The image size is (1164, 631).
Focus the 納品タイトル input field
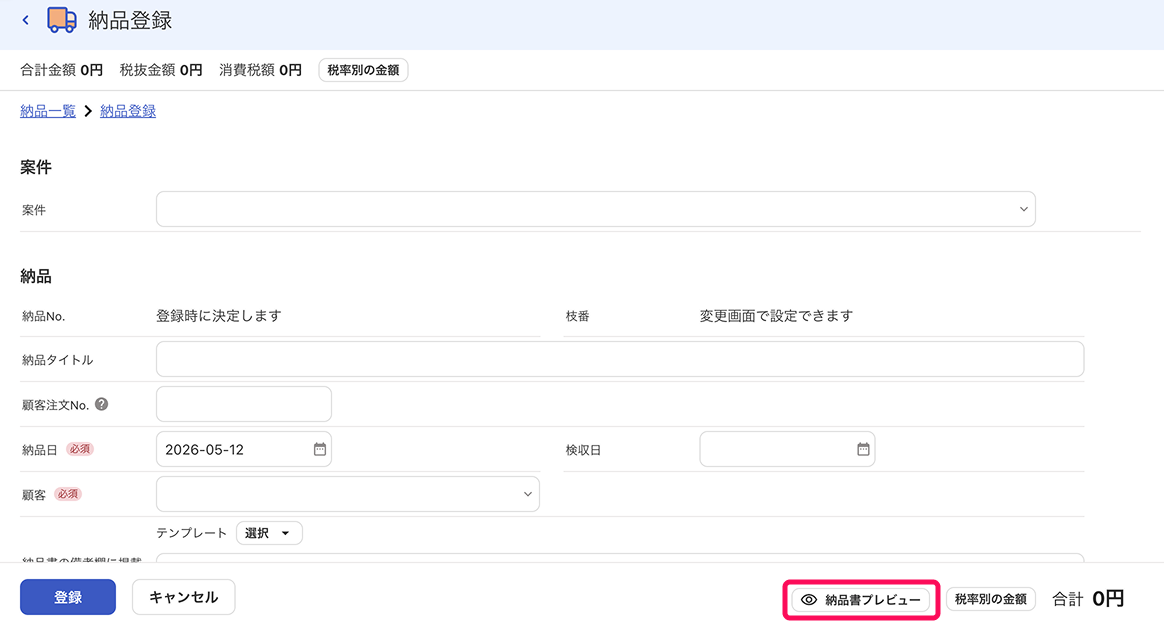pyautogui.click(x=620, y=359)
